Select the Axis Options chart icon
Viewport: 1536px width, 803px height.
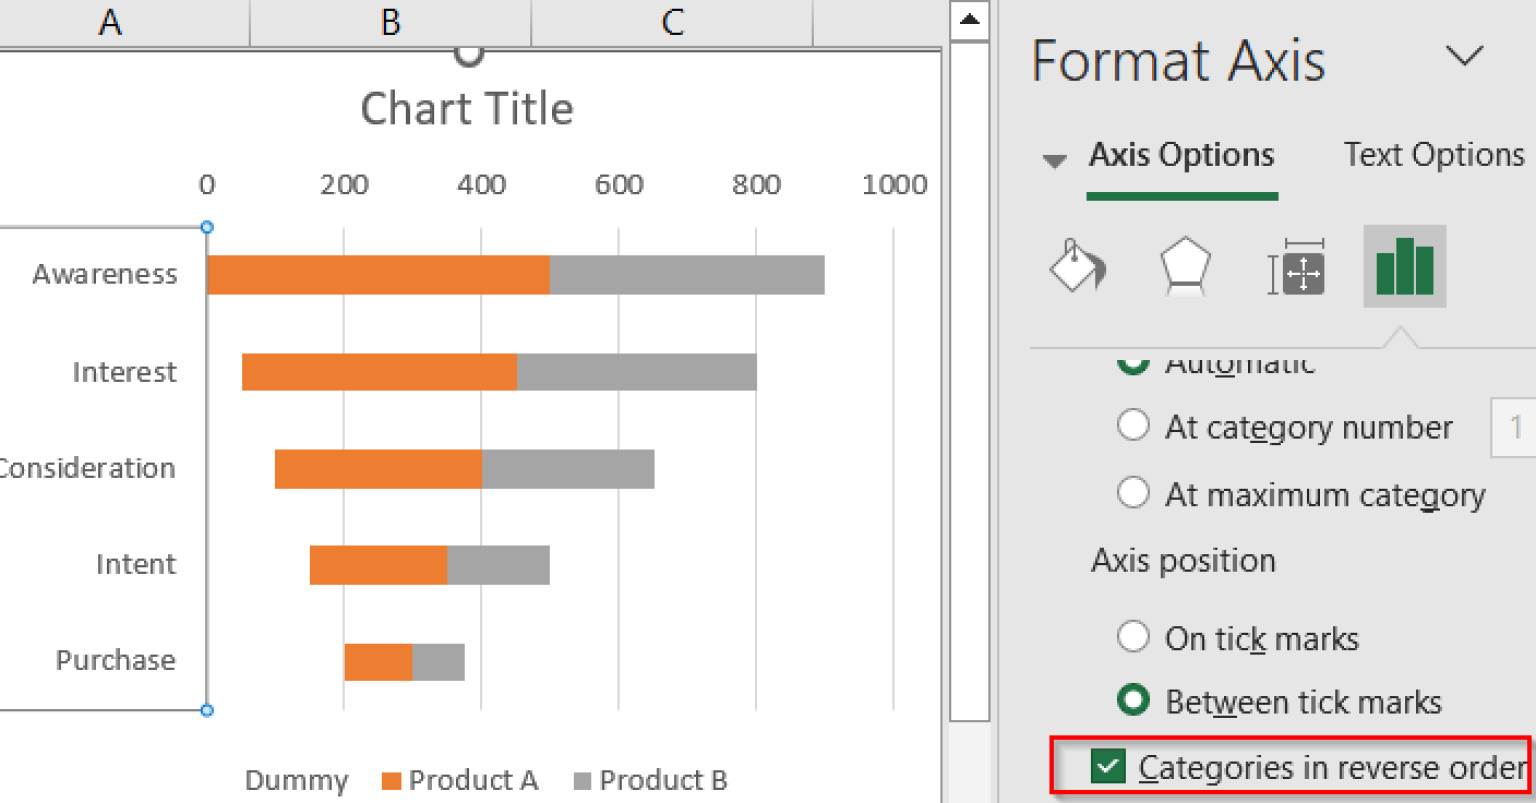coord(1403,267)
